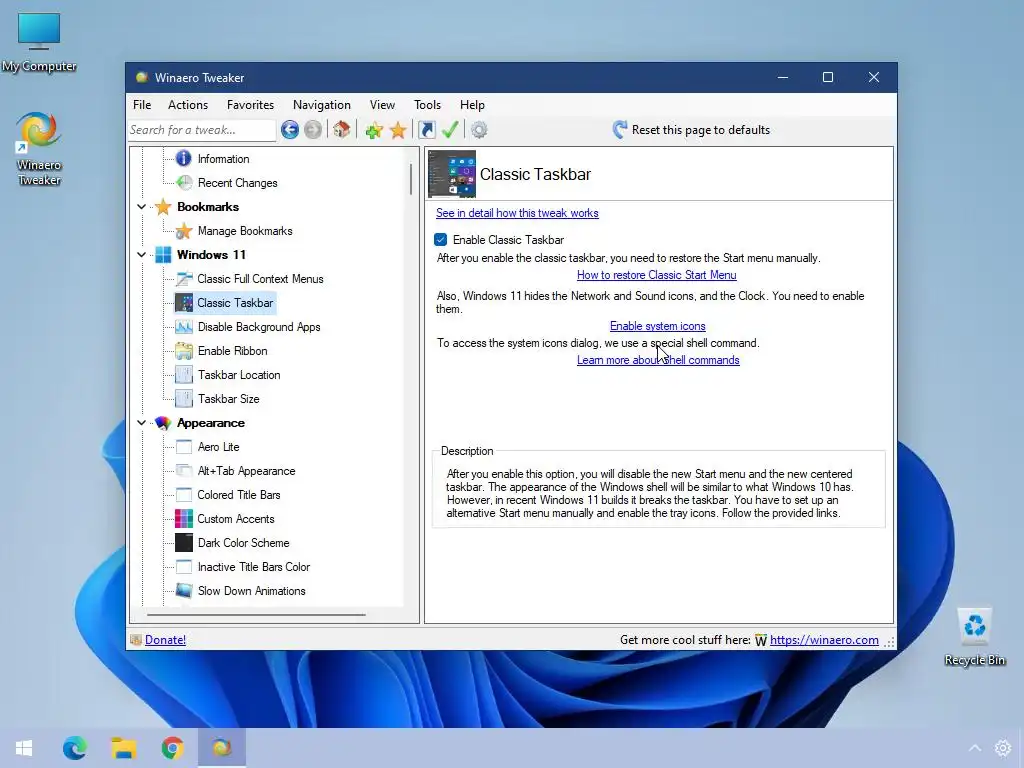Go to the Home page icon
The height and width of the screenshot is (768, 1024).
point(341,130)
